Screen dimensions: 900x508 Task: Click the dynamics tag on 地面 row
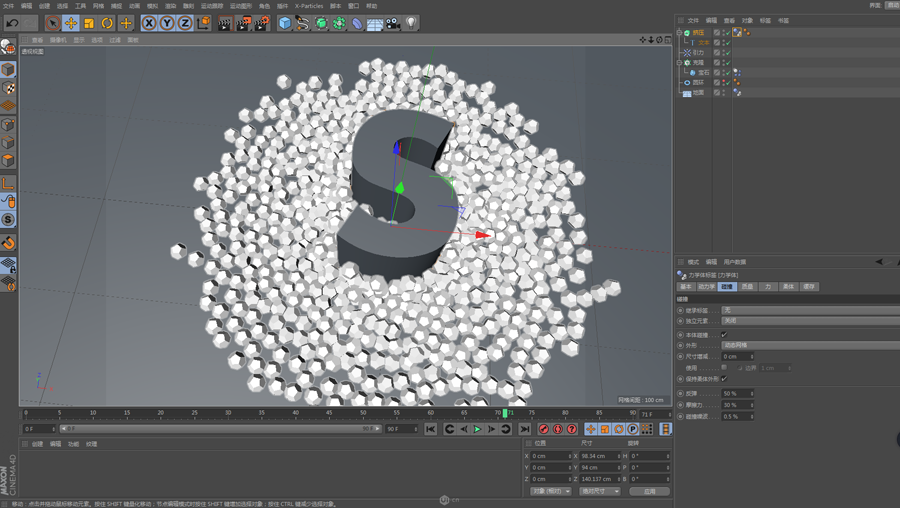click(738, 92)
